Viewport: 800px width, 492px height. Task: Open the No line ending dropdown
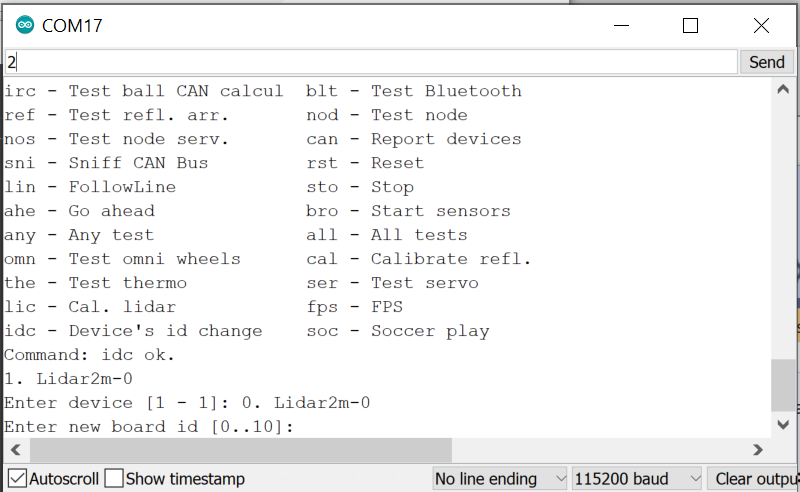[x=500, y=479]
